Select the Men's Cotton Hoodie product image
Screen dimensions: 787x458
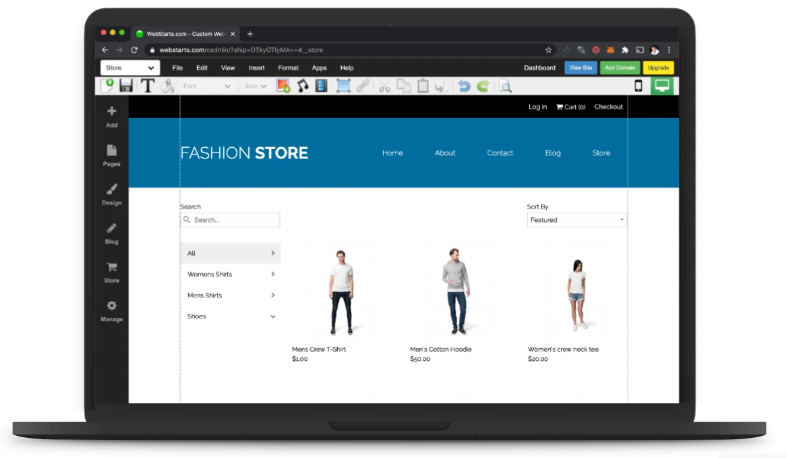(x=456, y=291)
